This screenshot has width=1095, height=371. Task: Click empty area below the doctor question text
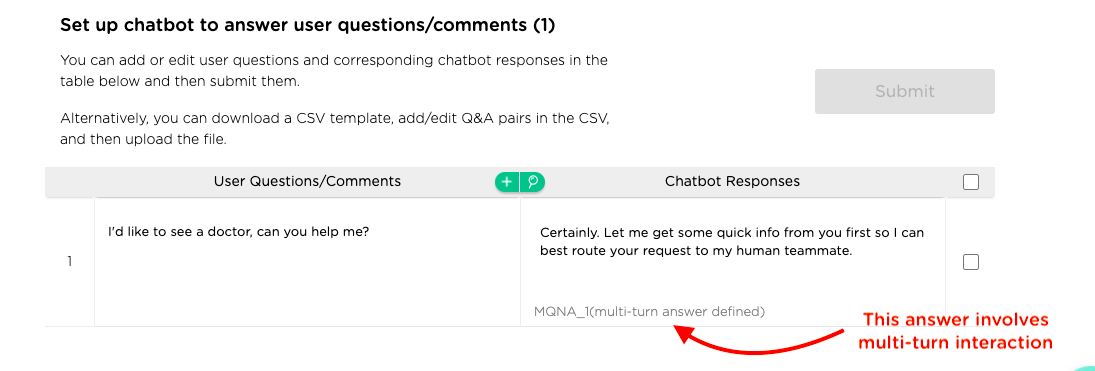(307, 286)
